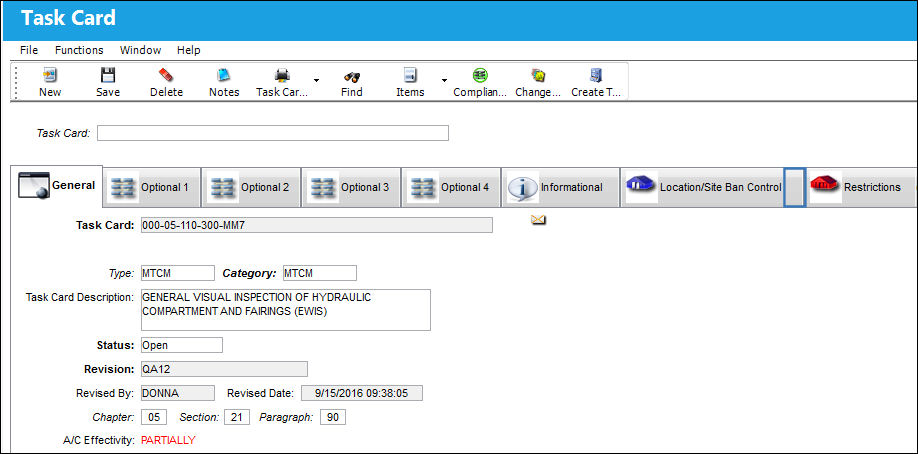Image resolution: width=918 pixels, height=454 pixels.
Task: Click the Create T... toolbar icon
Action: click(x=596, y=75)
